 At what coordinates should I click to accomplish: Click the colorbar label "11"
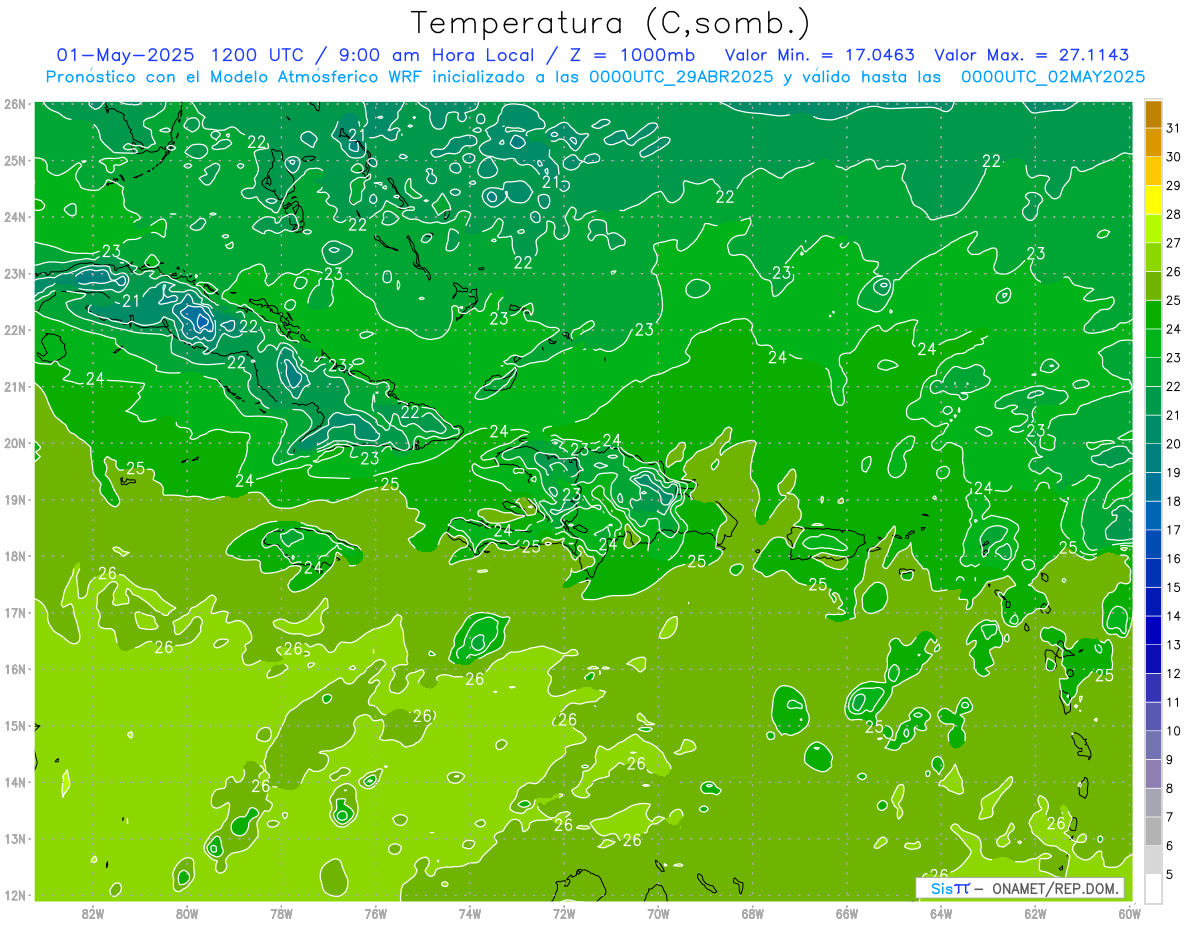click(1174, 702)
